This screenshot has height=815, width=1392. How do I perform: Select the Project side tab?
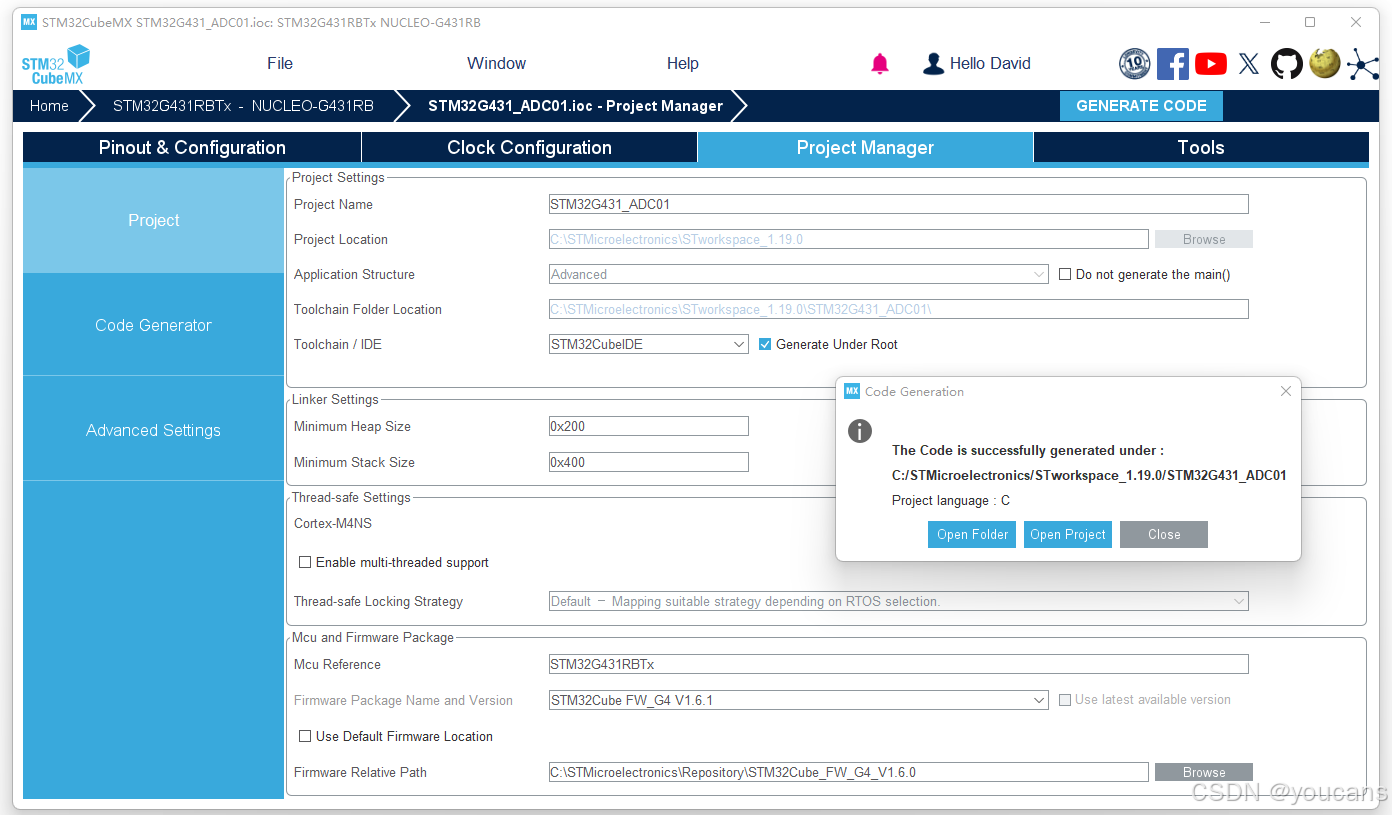(x=154, y=221)
